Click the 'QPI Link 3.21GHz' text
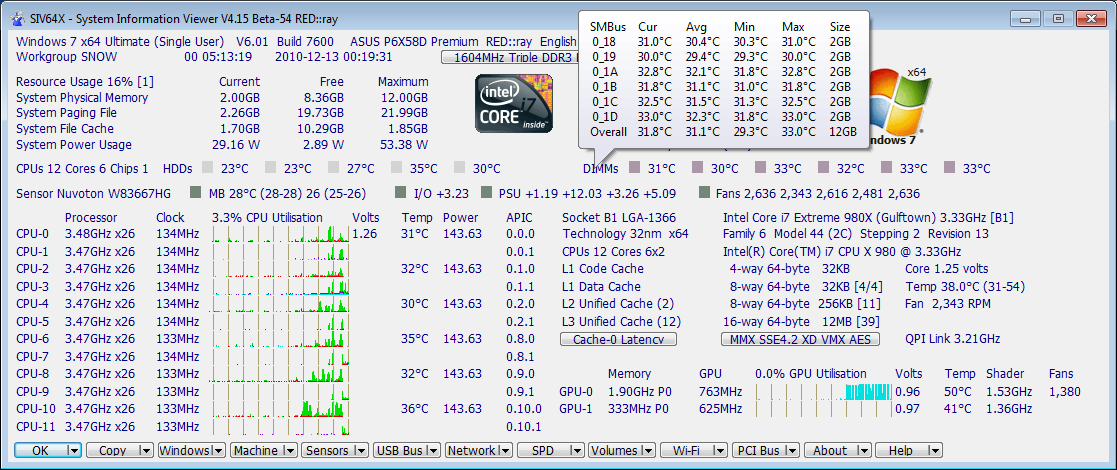This screenshot has width=1117, height=470. (x=952, y=339)
